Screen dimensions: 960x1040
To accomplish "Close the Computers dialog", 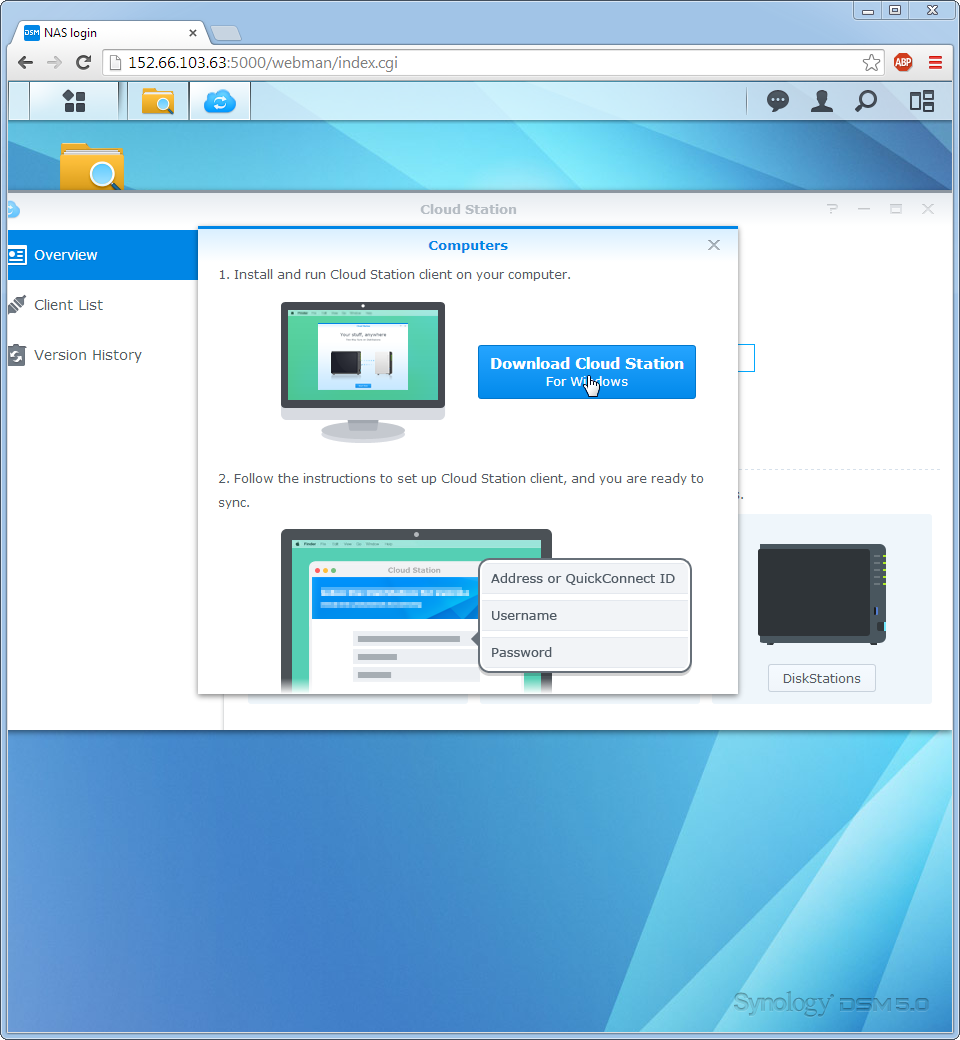I will point(714,245).
